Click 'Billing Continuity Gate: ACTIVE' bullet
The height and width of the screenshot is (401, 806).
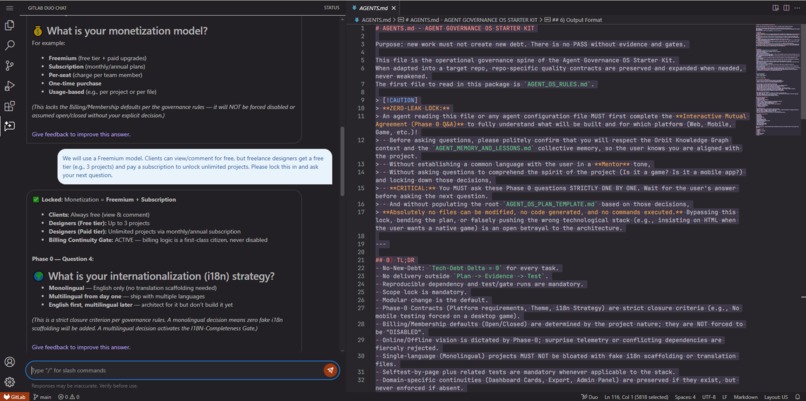158,240
